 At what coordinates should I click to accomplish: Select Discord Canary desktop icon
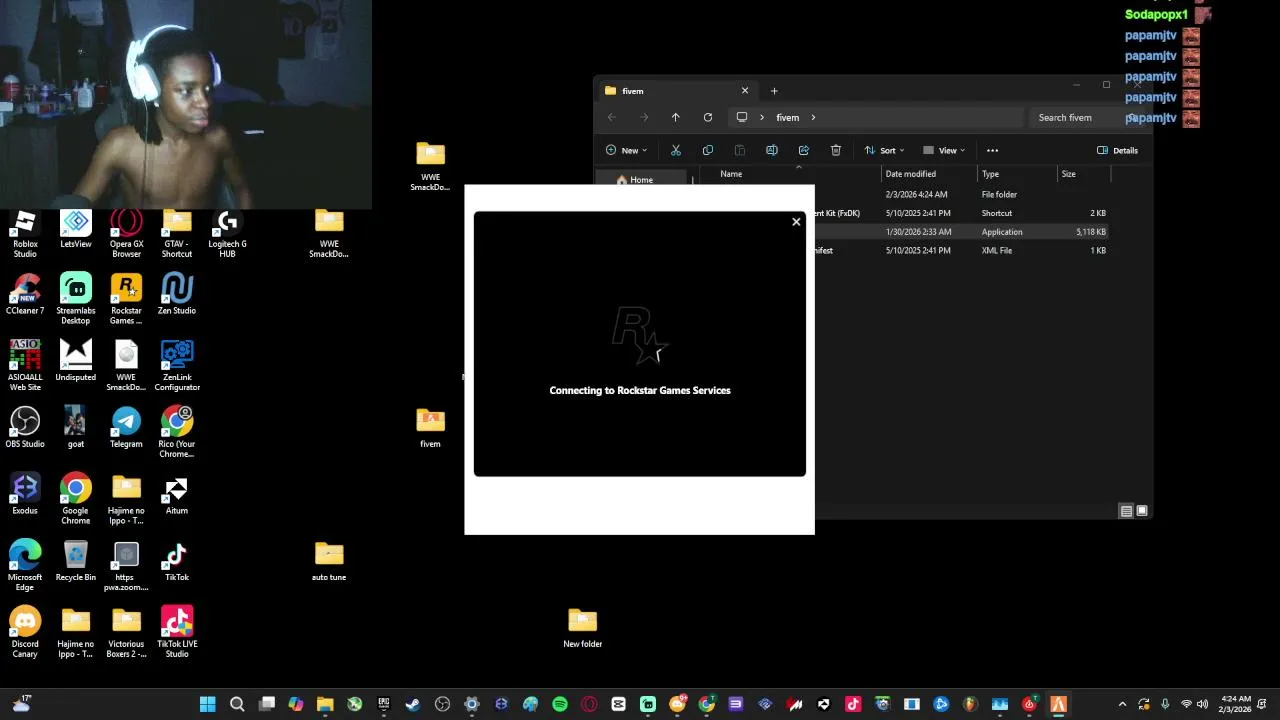tap(25, 633)
